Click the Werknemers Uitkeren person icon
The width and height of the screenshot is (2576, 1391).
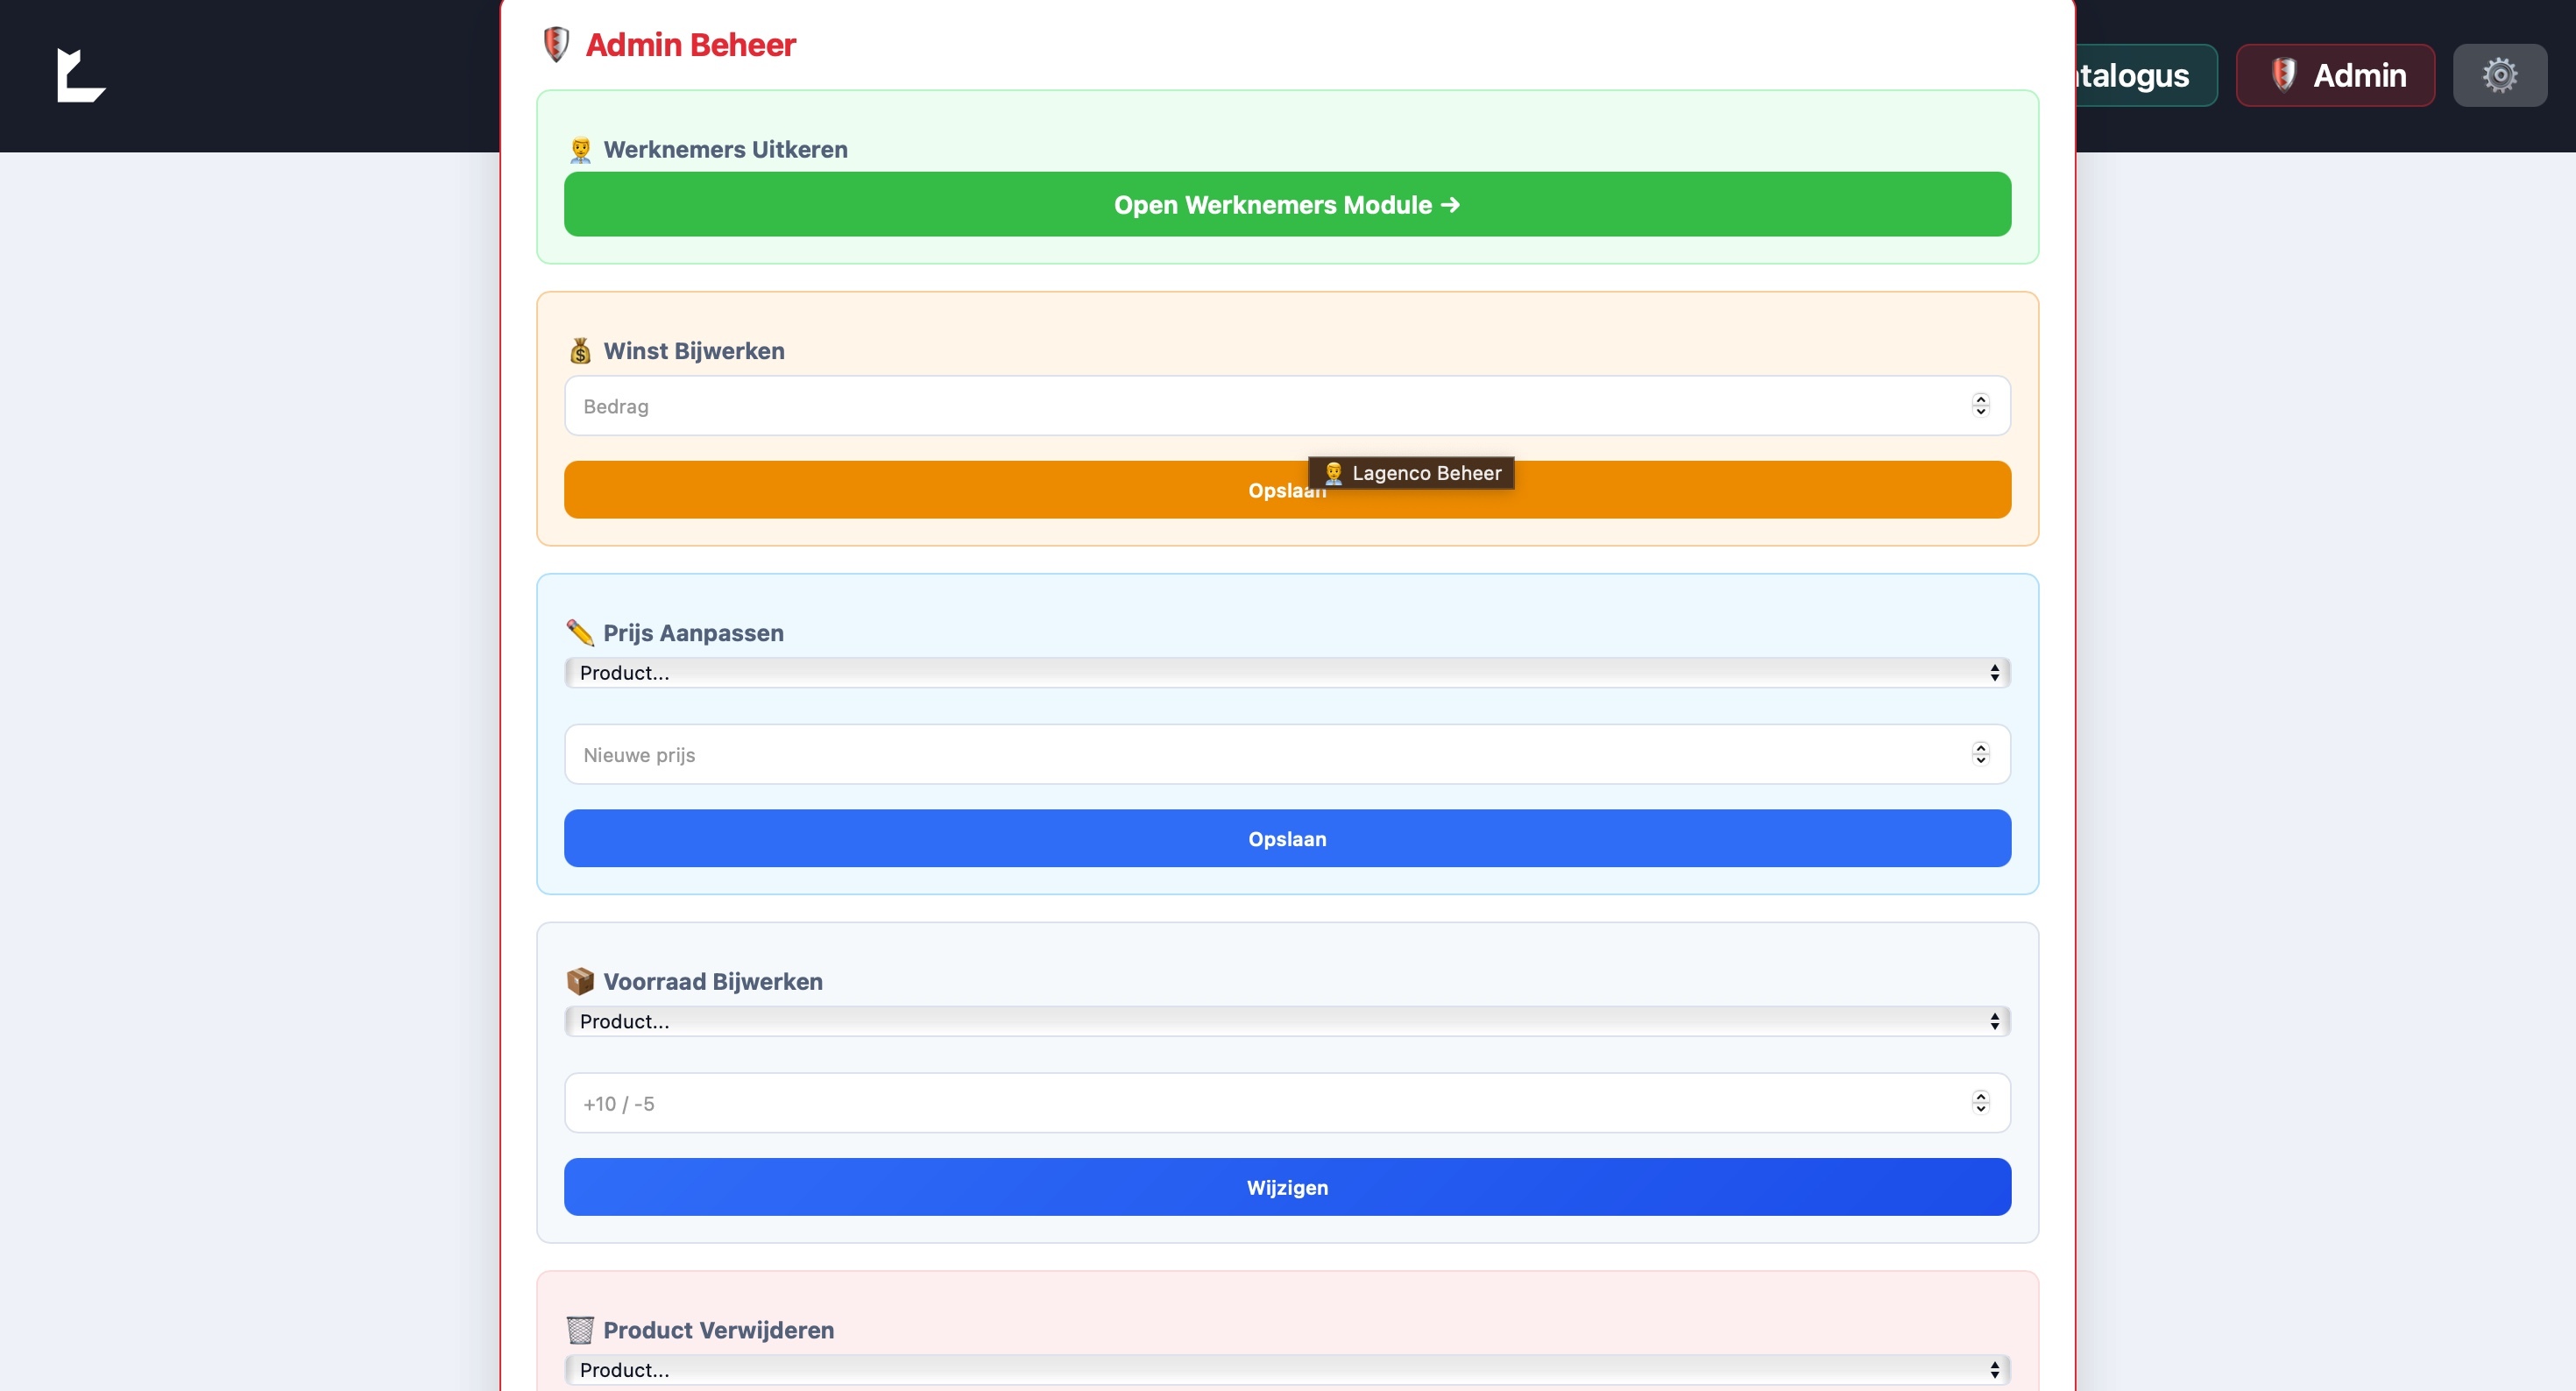coord(580,150)
